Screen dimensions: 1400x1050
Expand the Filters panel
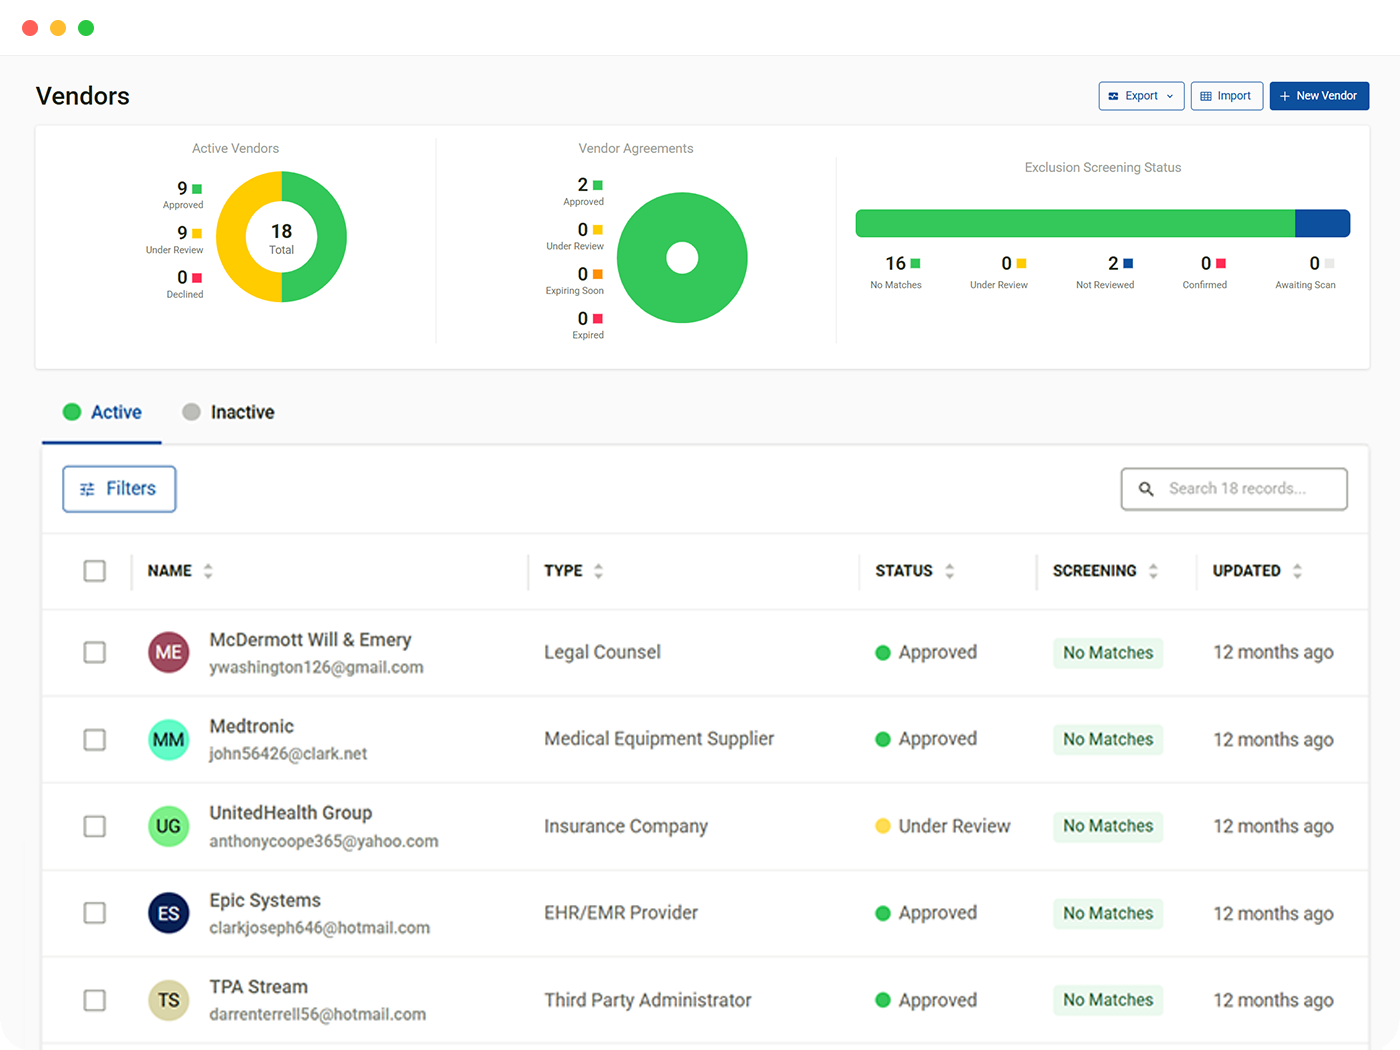(x=119, y=489)
